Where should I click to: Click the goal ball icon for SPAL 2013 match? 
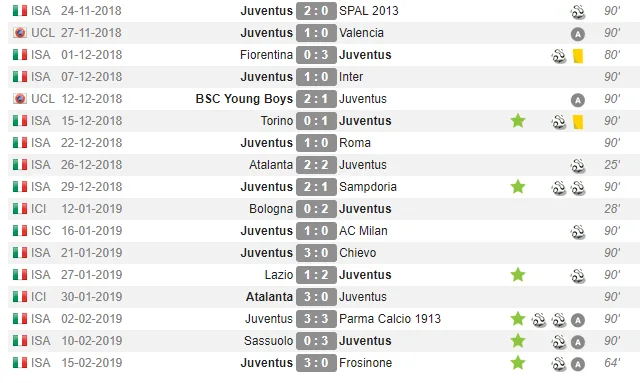pyautogui.click(x=578, y=12)
